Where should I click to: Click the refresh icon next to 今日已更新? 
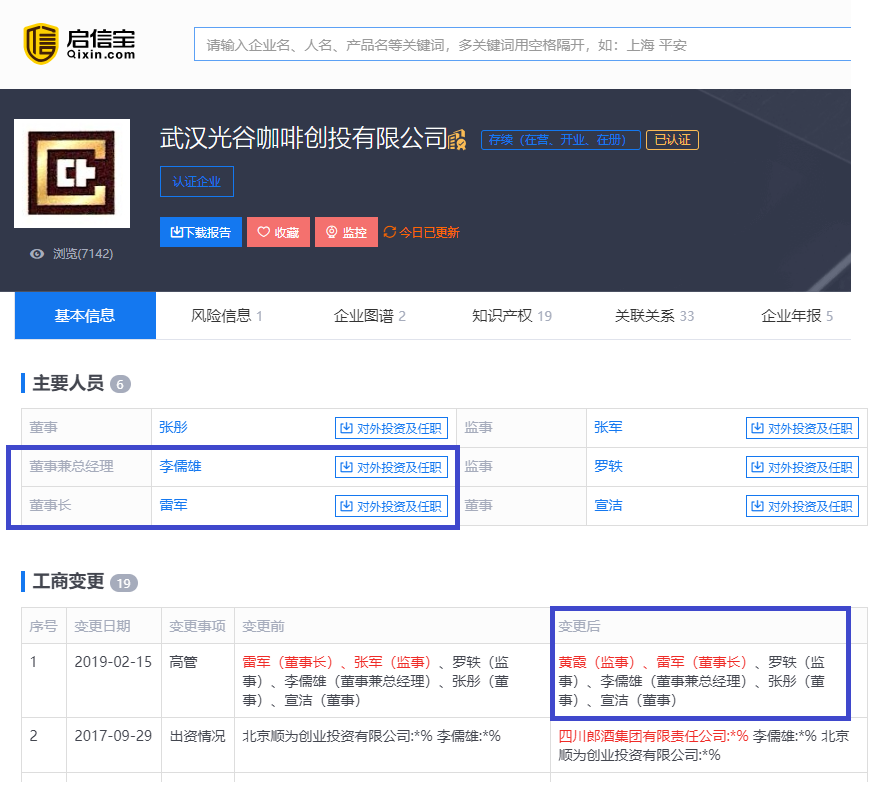pyautogui.click(x=390, y=232)
